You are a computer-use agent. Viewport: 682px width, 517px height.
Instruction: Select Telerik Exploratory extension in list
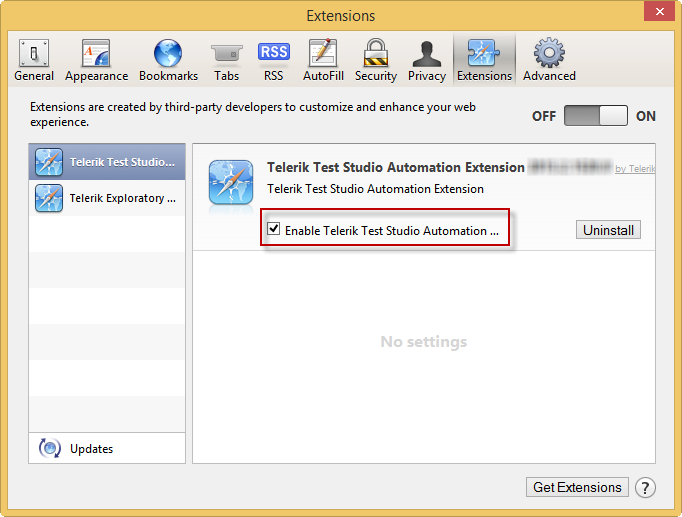(x=107, y=198)
